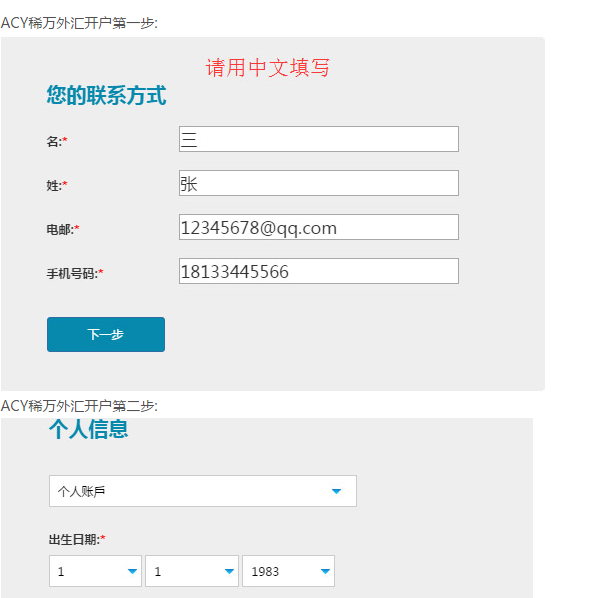Click the 姓 (surname) input field

(x=318, y=183)
